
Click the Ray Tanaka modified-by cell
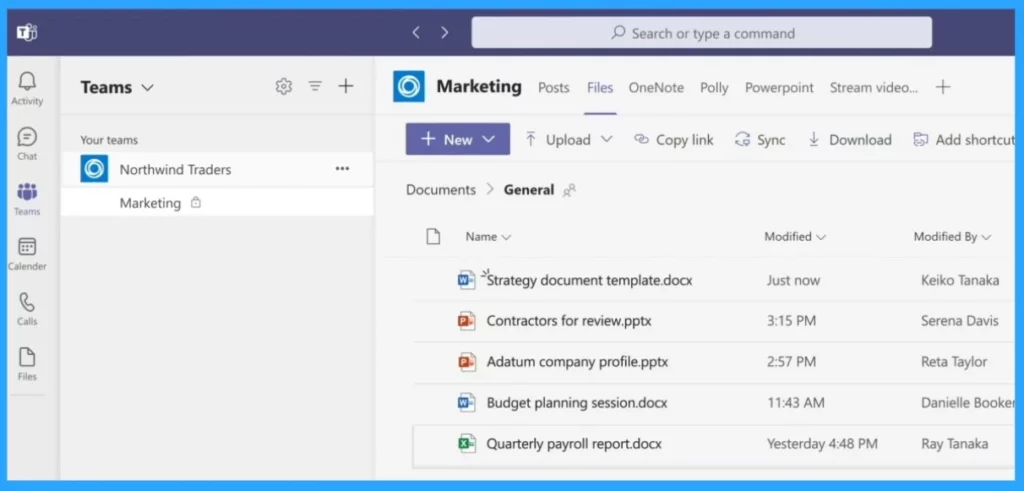pyautogui.click(x=954, y=444)
